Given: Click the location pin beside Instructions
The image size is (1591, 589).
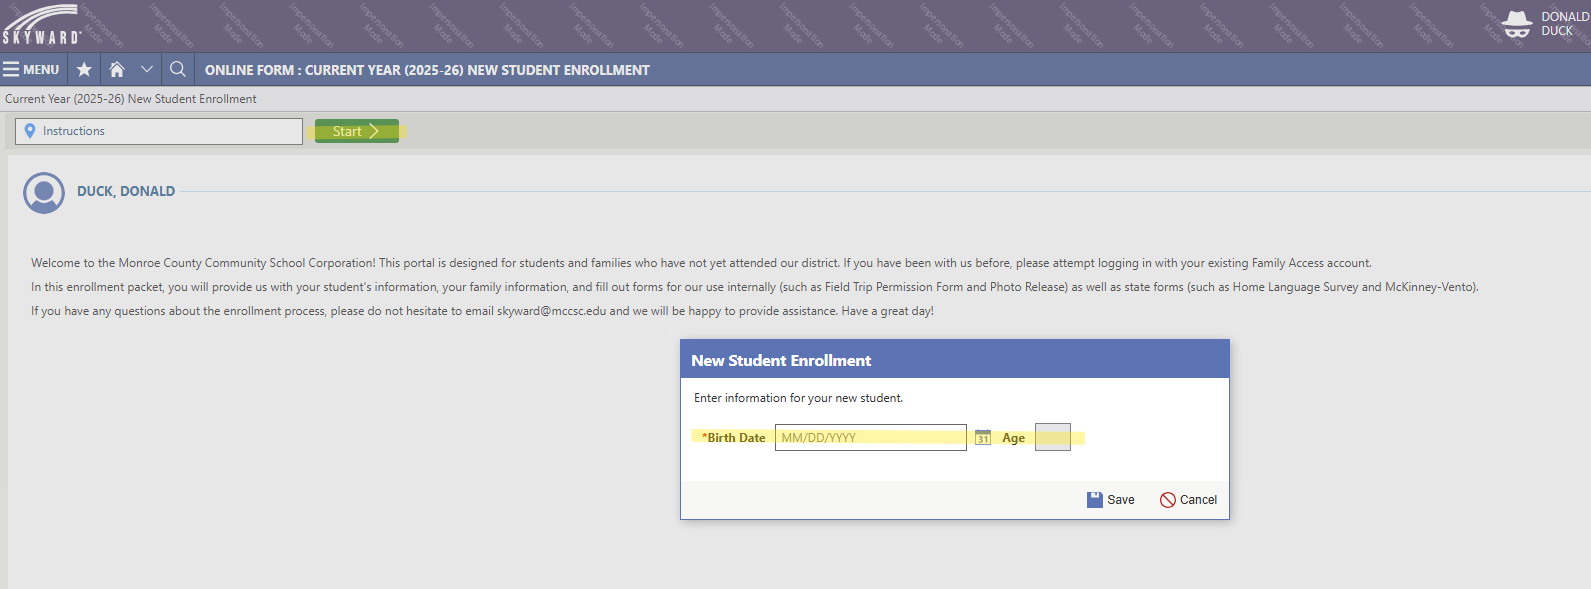Looking at the screenshot, I should (30, 131).
